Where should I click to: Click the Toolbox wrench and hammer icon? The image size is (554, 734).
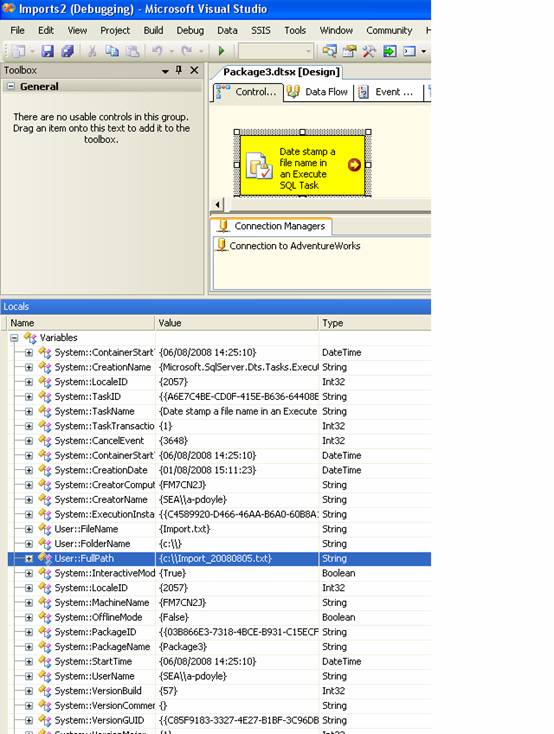pyautogui.click(x=369, y=51)
